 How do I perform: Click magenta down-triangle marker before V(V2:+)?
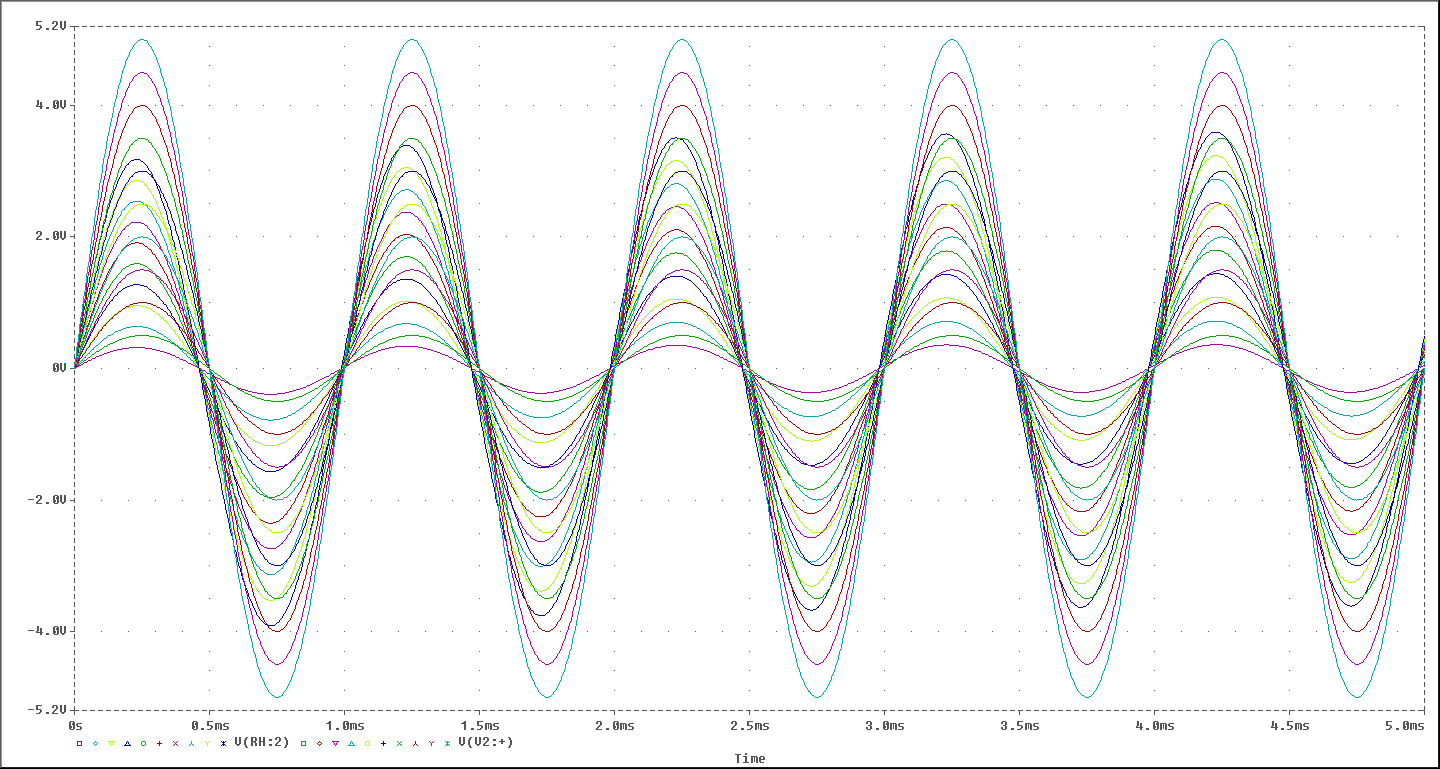tap(335, 743)
